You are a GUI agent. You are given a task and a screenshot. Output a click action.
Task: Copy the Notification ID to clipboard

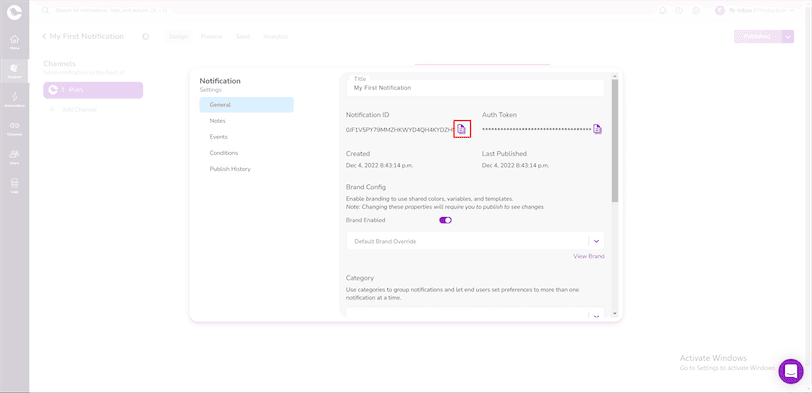click(462, 129)
